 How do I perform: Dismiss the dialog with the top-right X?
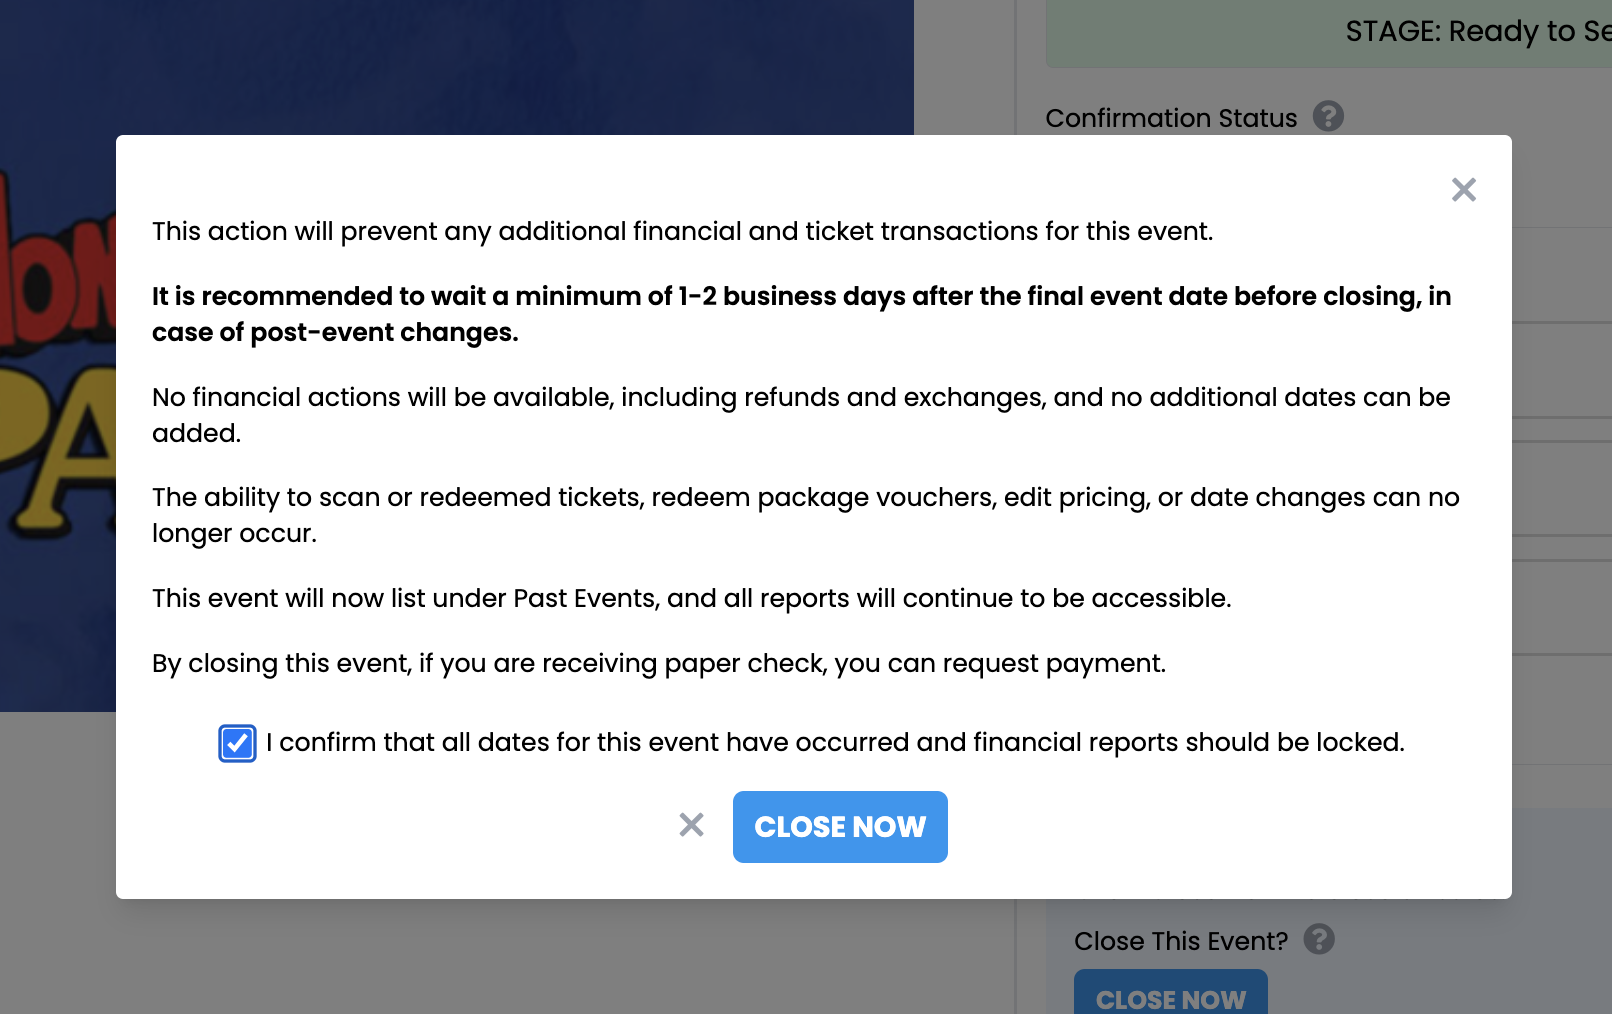pyautogui.click(x=1464, y=190)
